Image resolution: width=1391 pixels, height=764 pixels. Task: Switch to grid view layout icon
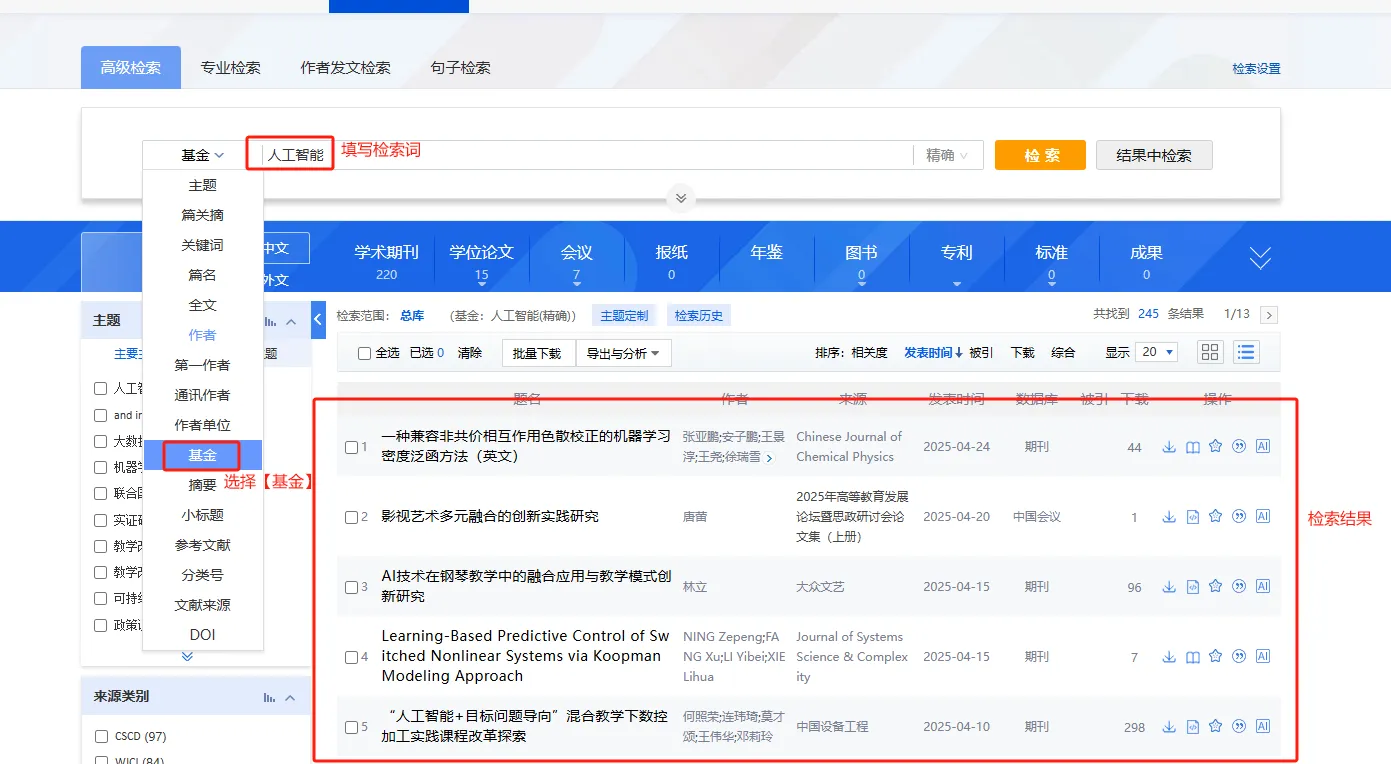pos(1210,352)
